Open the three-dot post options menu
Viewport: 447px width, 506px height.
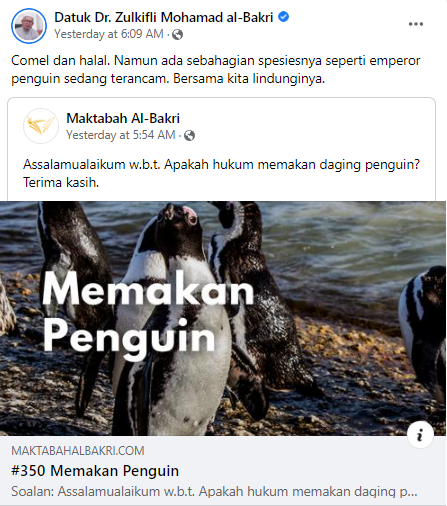416,24
